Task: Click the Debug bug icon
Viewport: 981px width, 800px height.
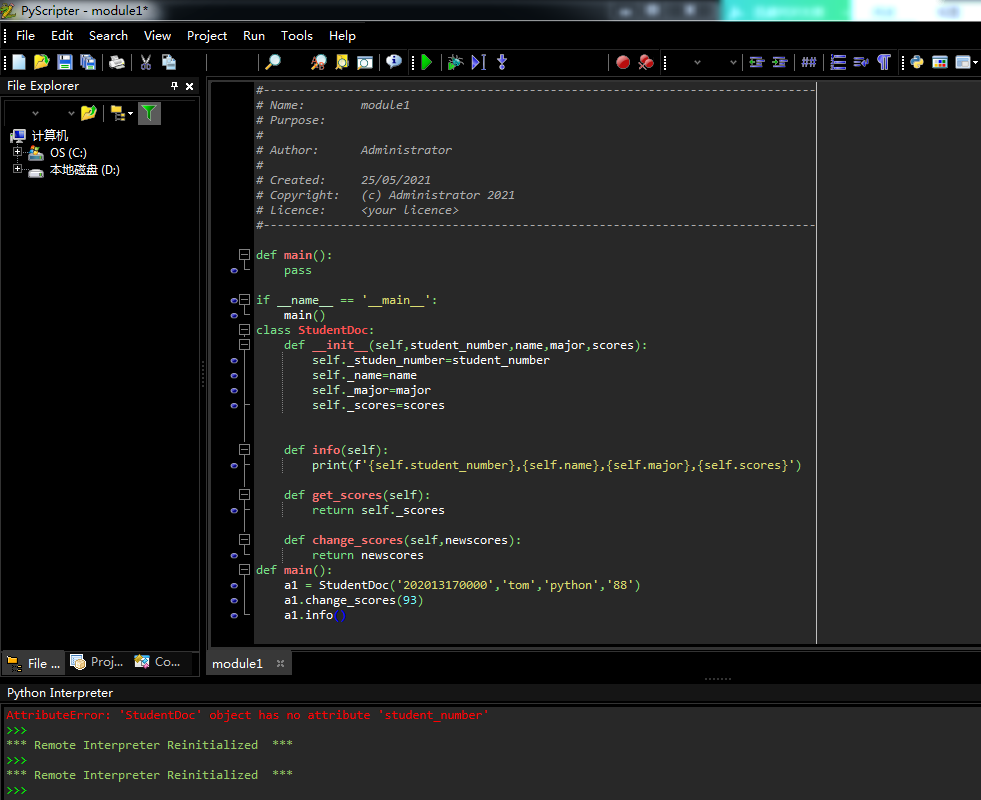Action: point(455,62)
